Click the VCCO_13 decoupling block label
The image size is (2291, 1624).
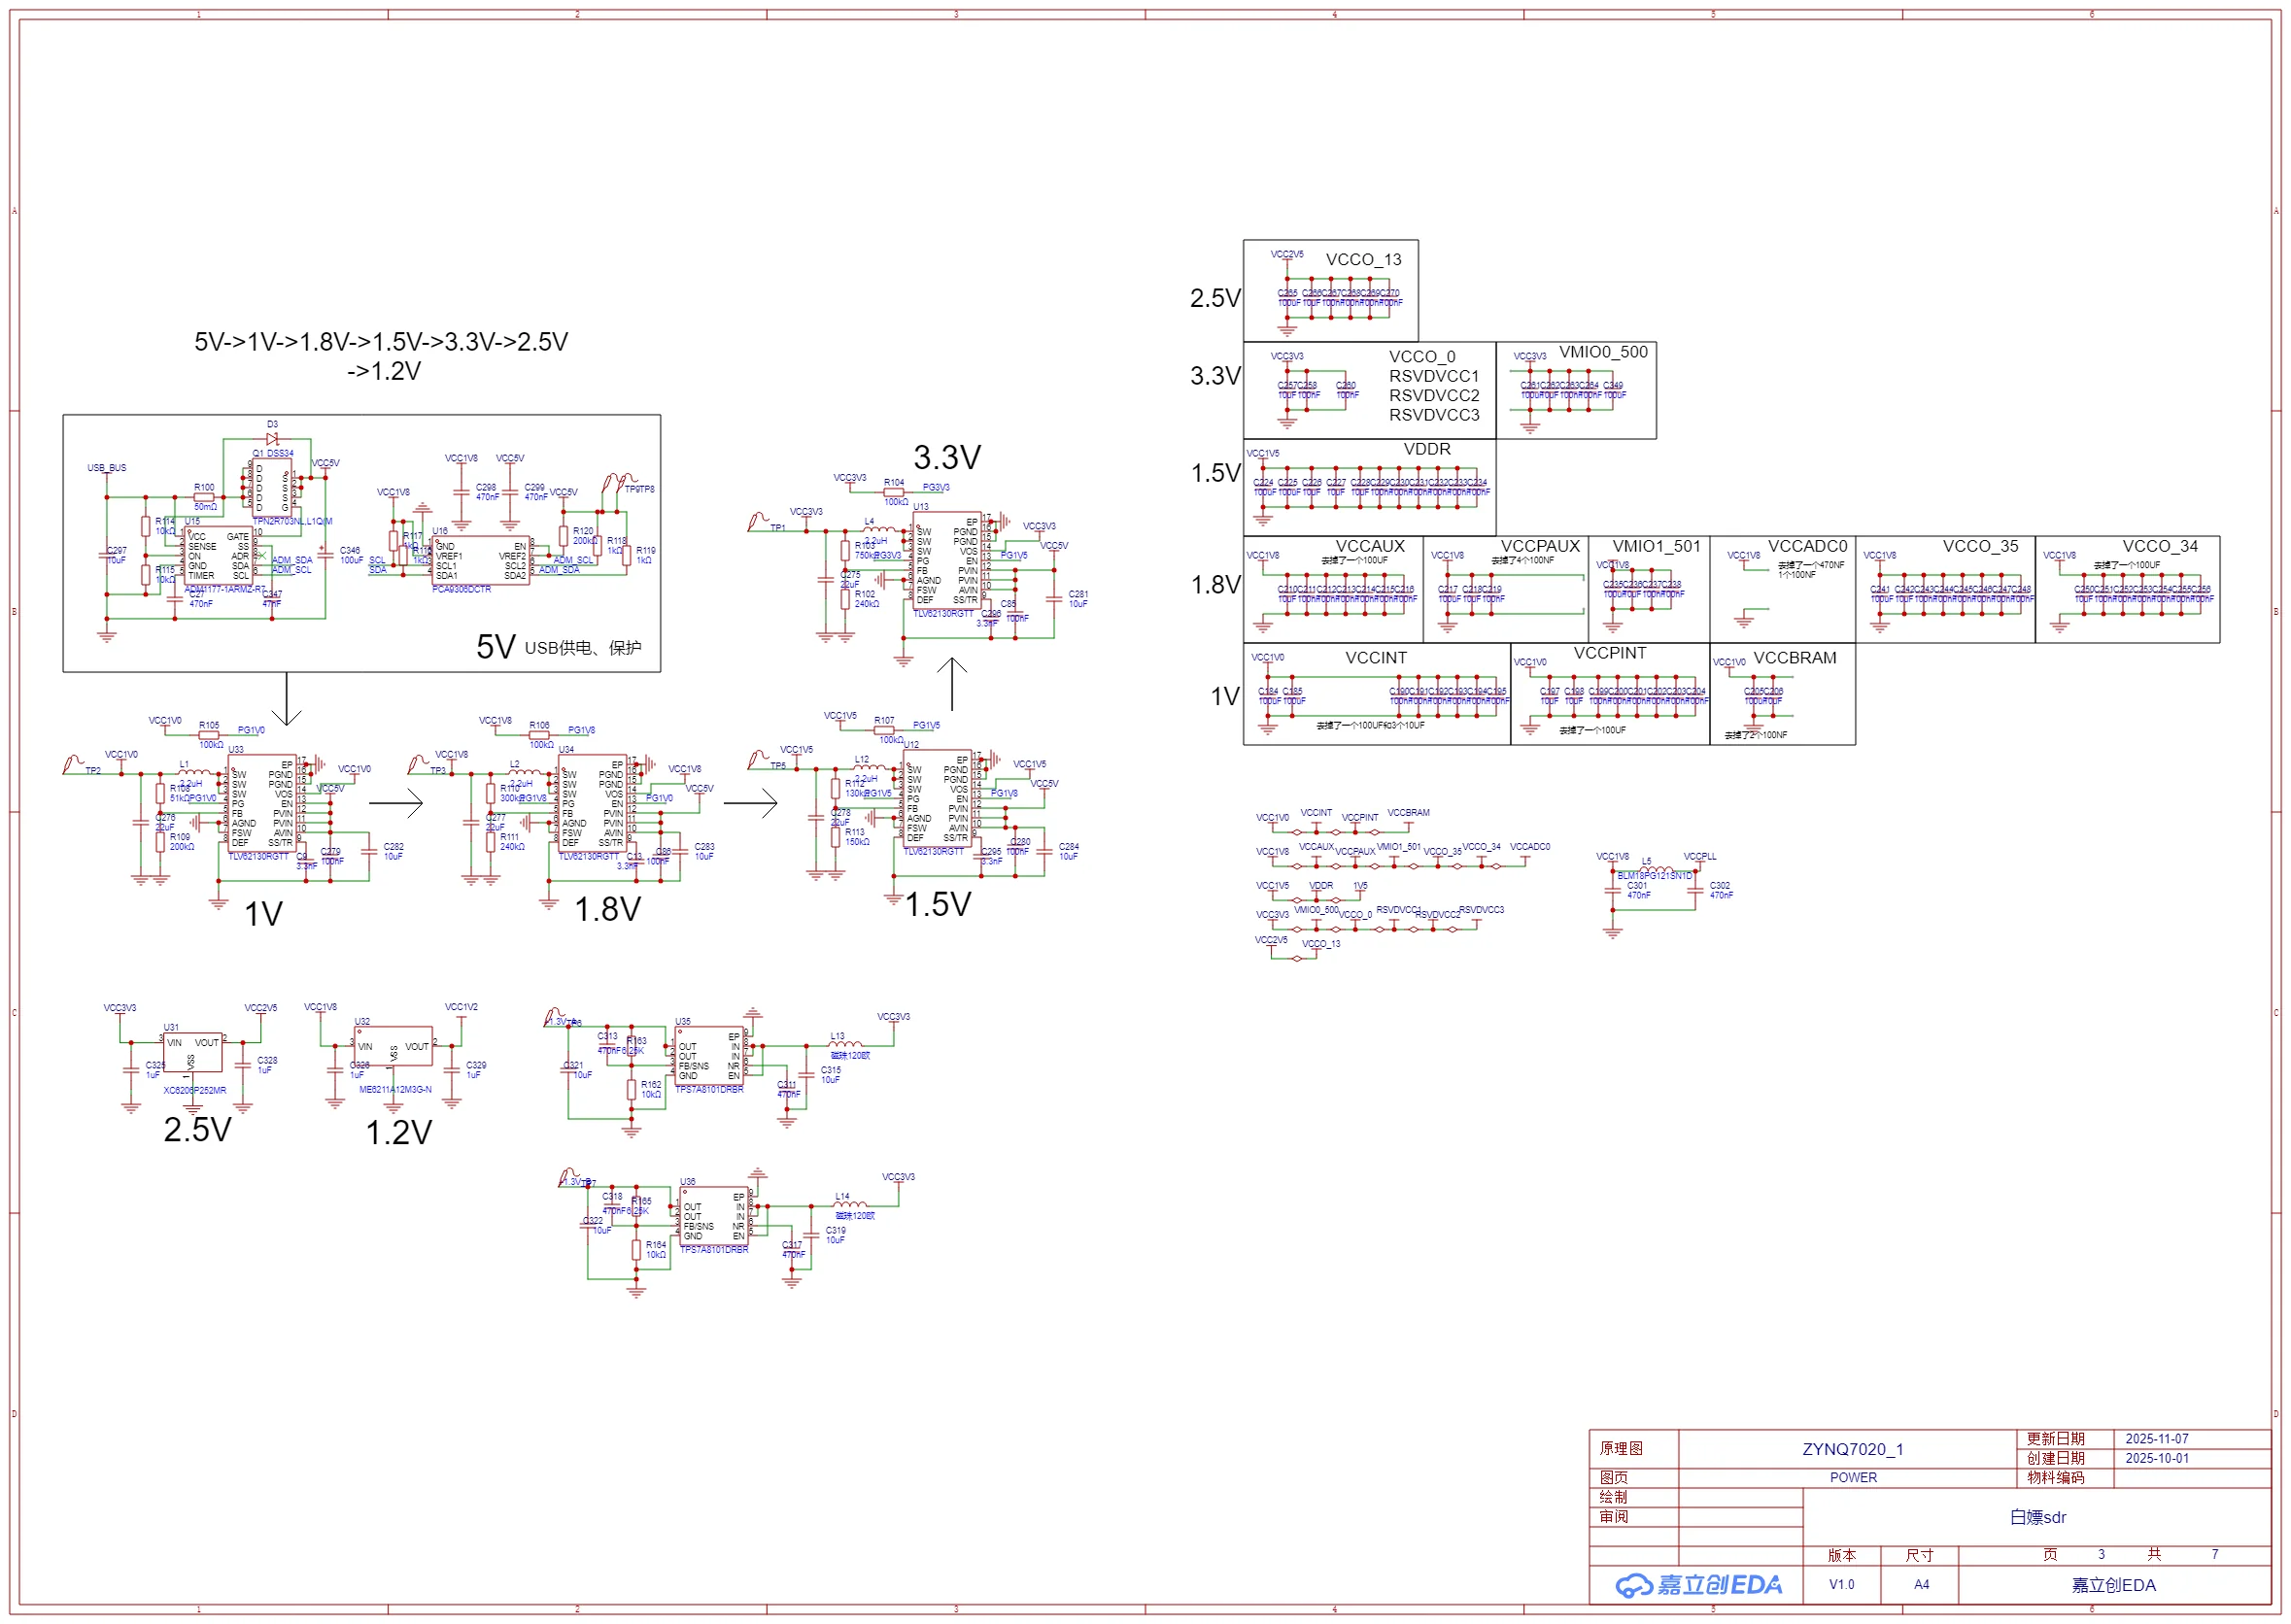(x=1363, y=260)
